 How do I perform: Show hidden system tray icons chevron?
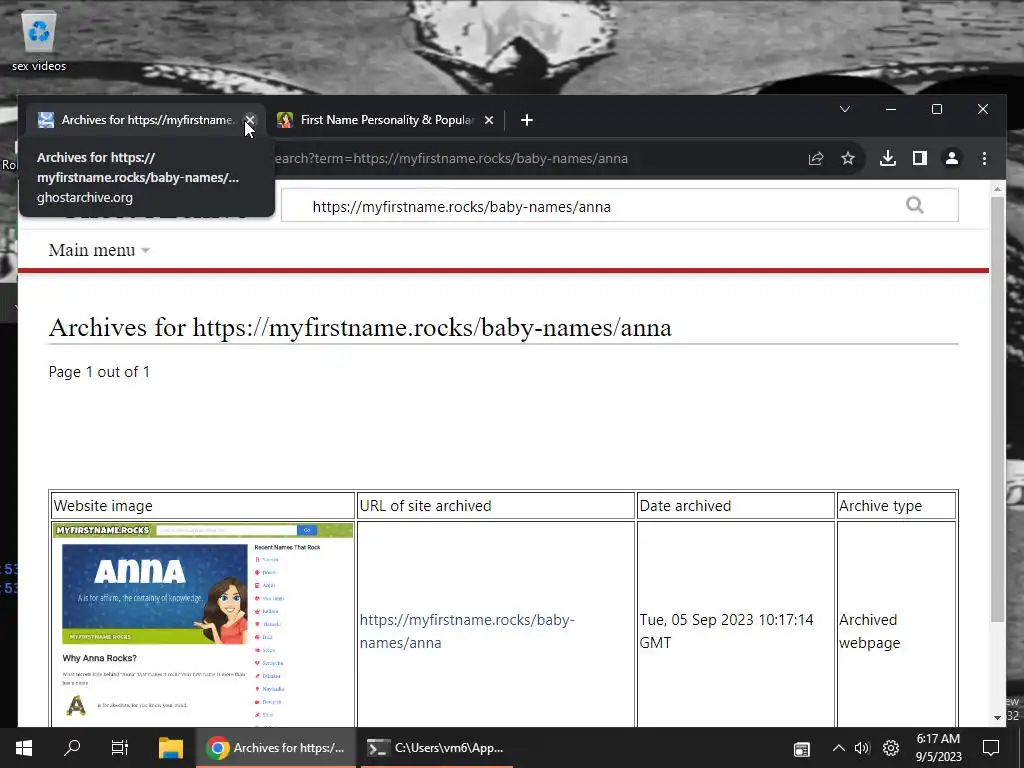(839, 748)
